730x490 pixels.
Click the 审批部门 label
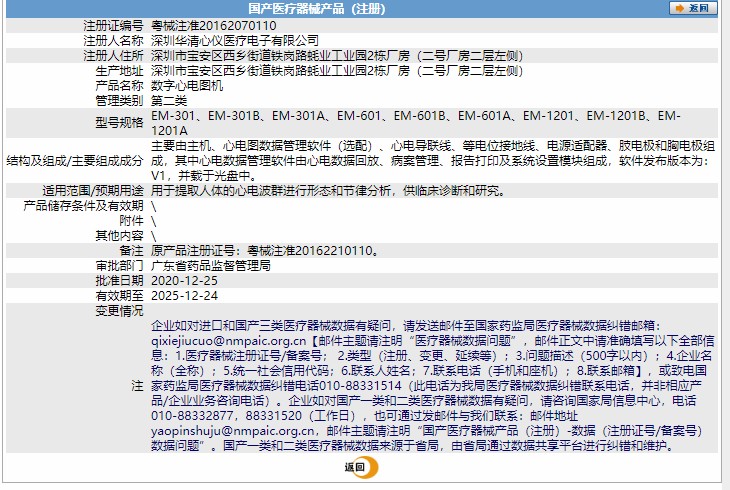click(x=119, y=265)
